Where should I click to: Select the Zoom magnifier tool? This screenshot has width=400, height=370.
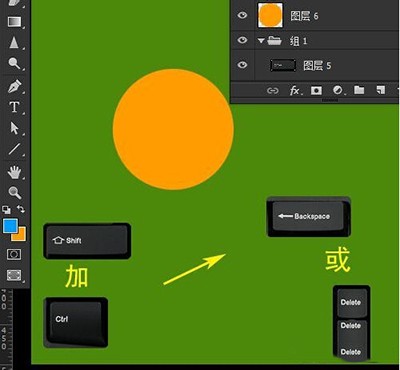pyautogui.click(x=14, y=193)
